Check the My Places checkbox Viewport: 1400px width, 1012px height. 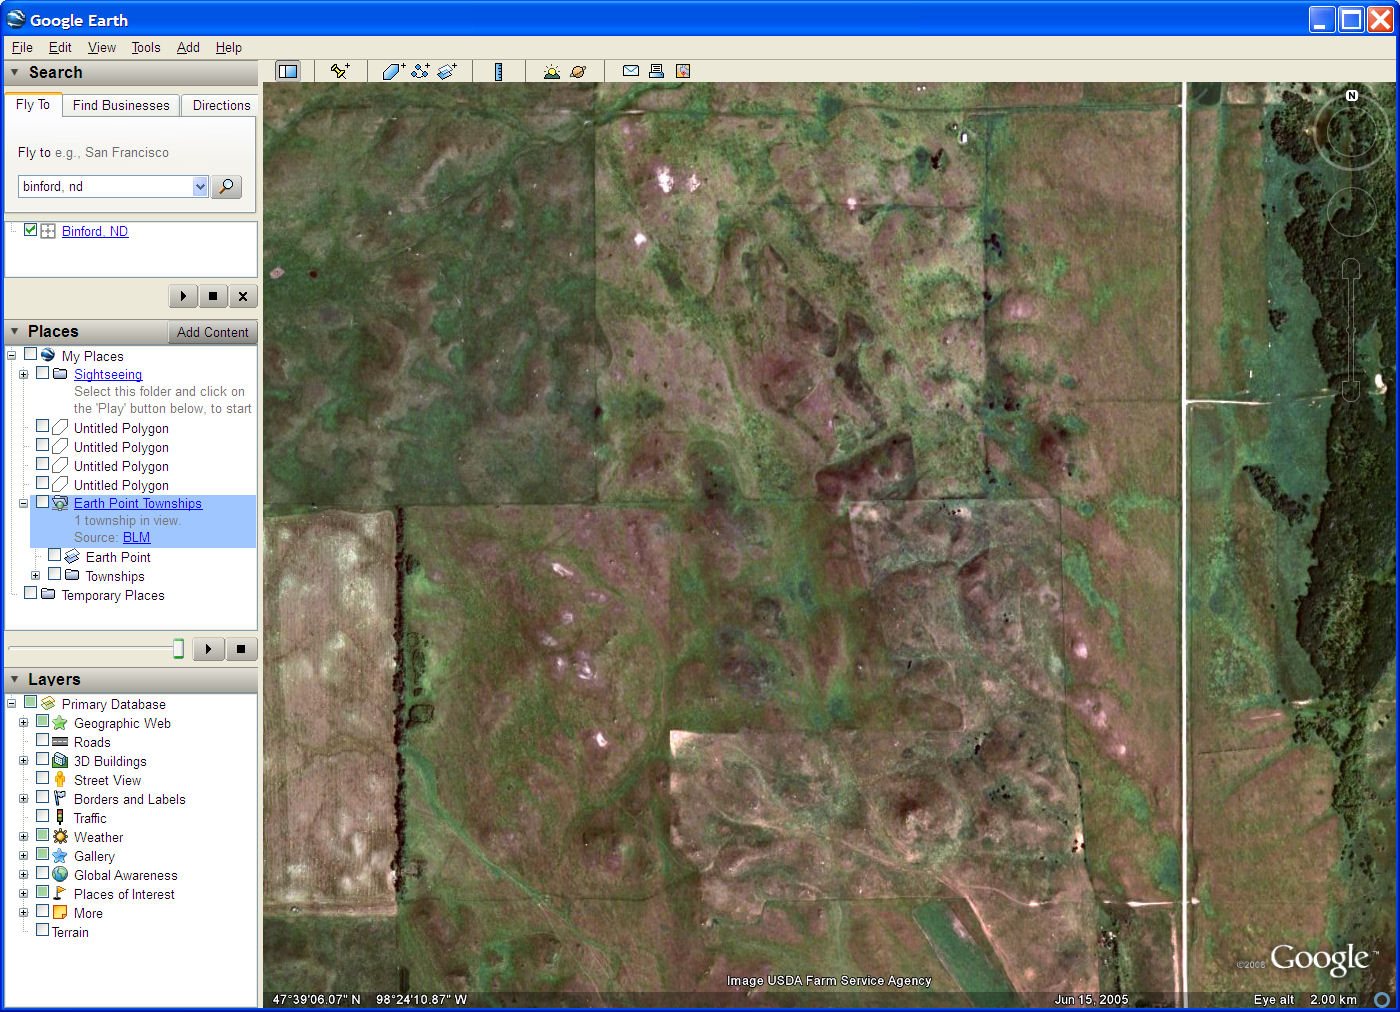[x=31, y=354]
